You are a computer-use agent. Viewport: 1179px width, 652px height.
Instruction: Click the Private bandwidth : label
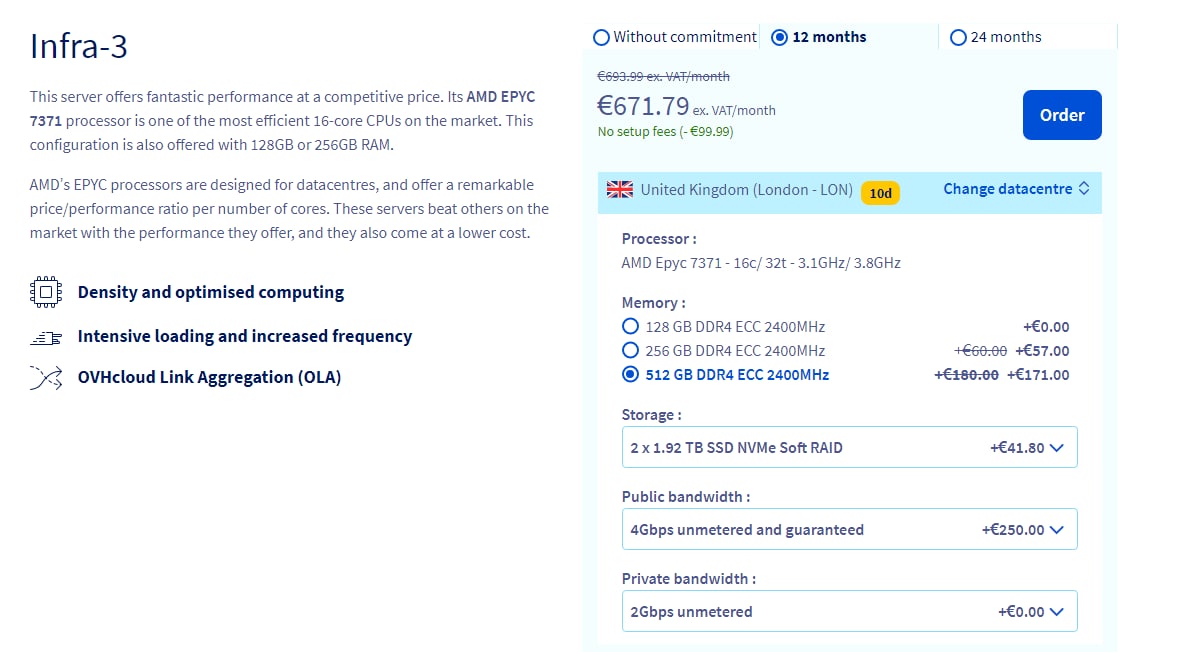689,579
